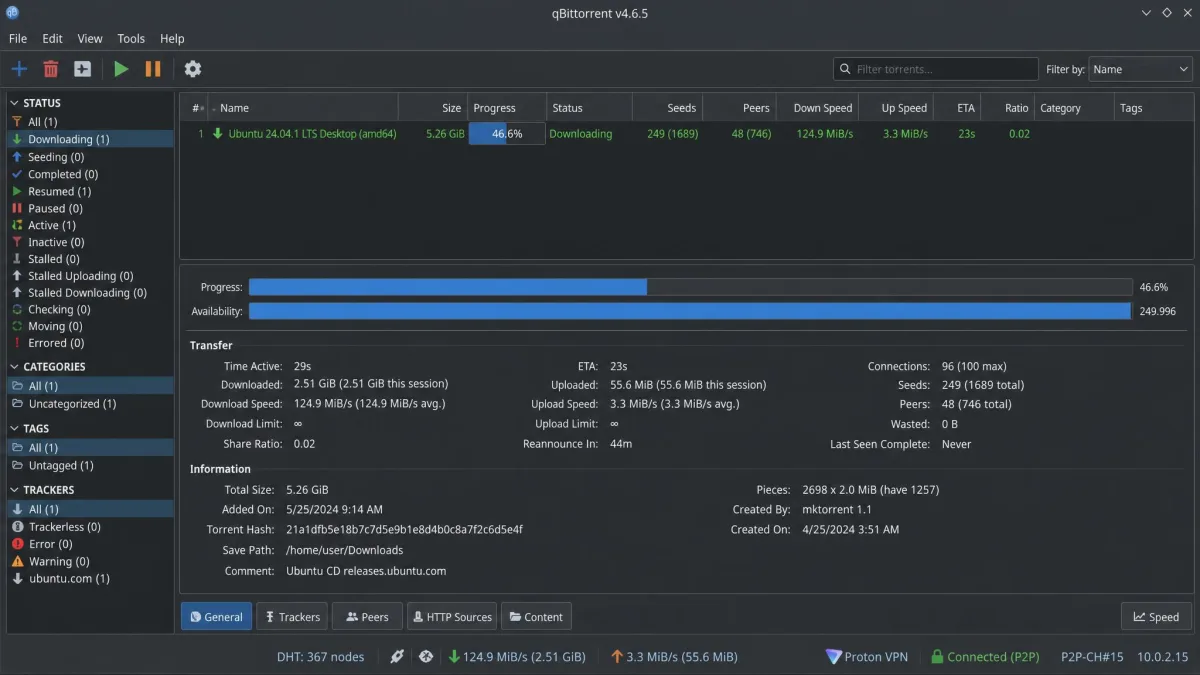Open Options via the gear icon

193,69
